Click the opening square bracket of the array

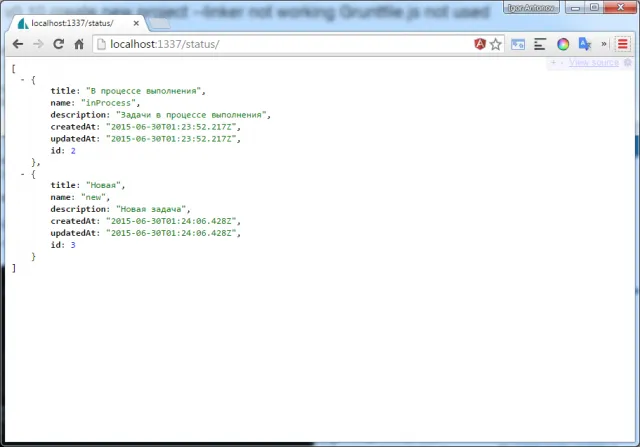(14, 68)
